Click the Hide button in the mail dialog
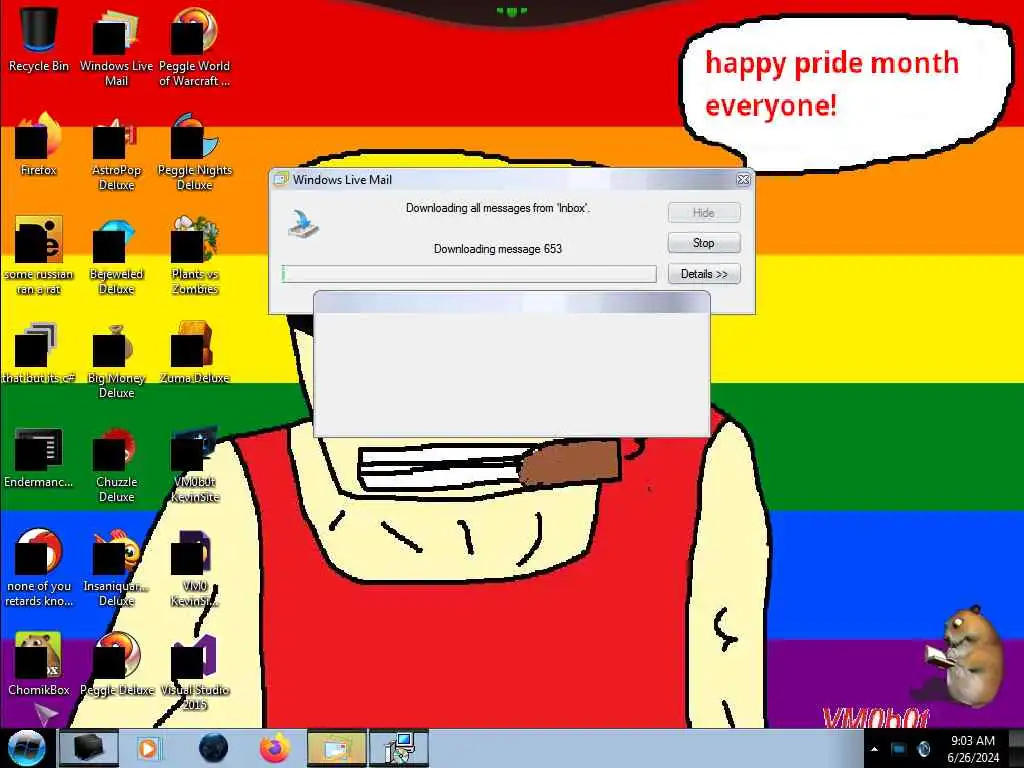 pyautogui.click(x=704, y=212)
